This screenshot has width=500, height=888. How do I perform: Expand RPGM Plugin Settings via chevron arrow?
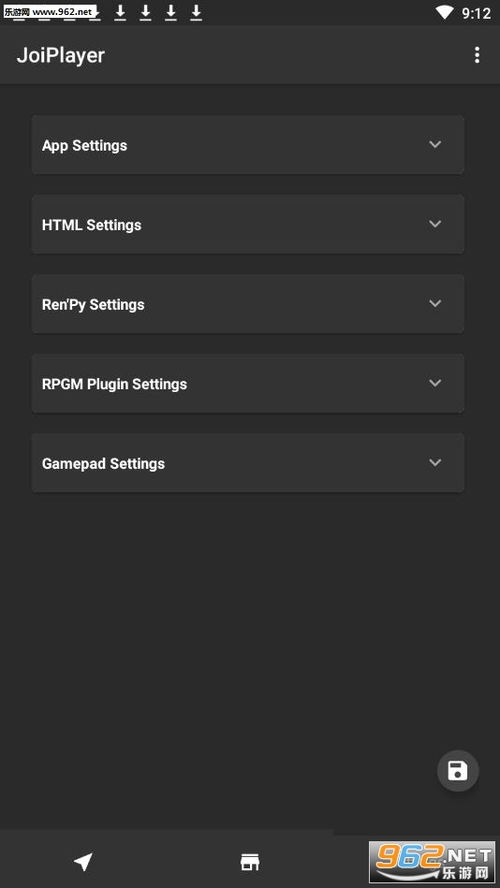[435, 383]
